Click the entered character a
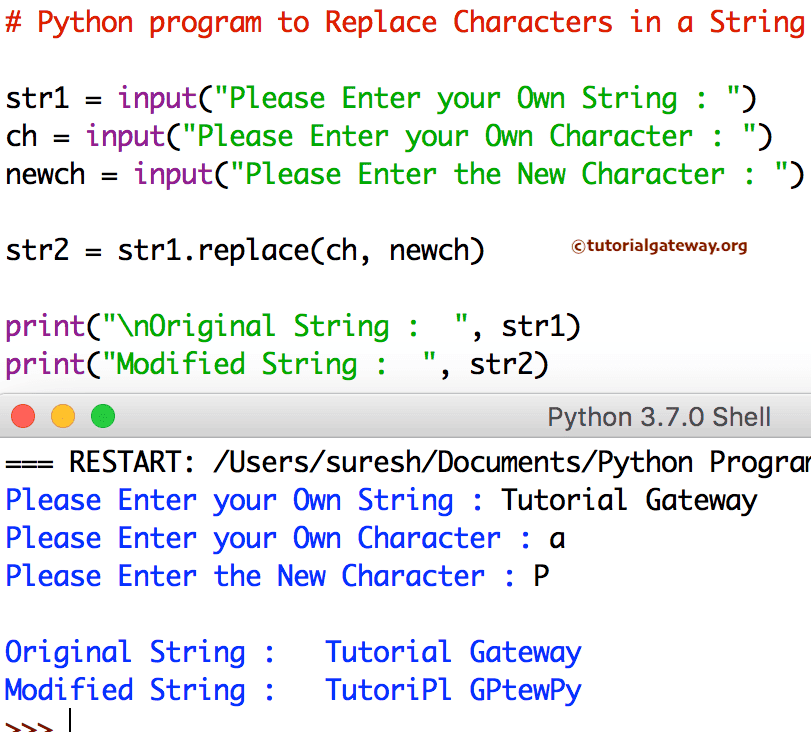This screenshot has height=732, width=811. (x=553, y=538)
